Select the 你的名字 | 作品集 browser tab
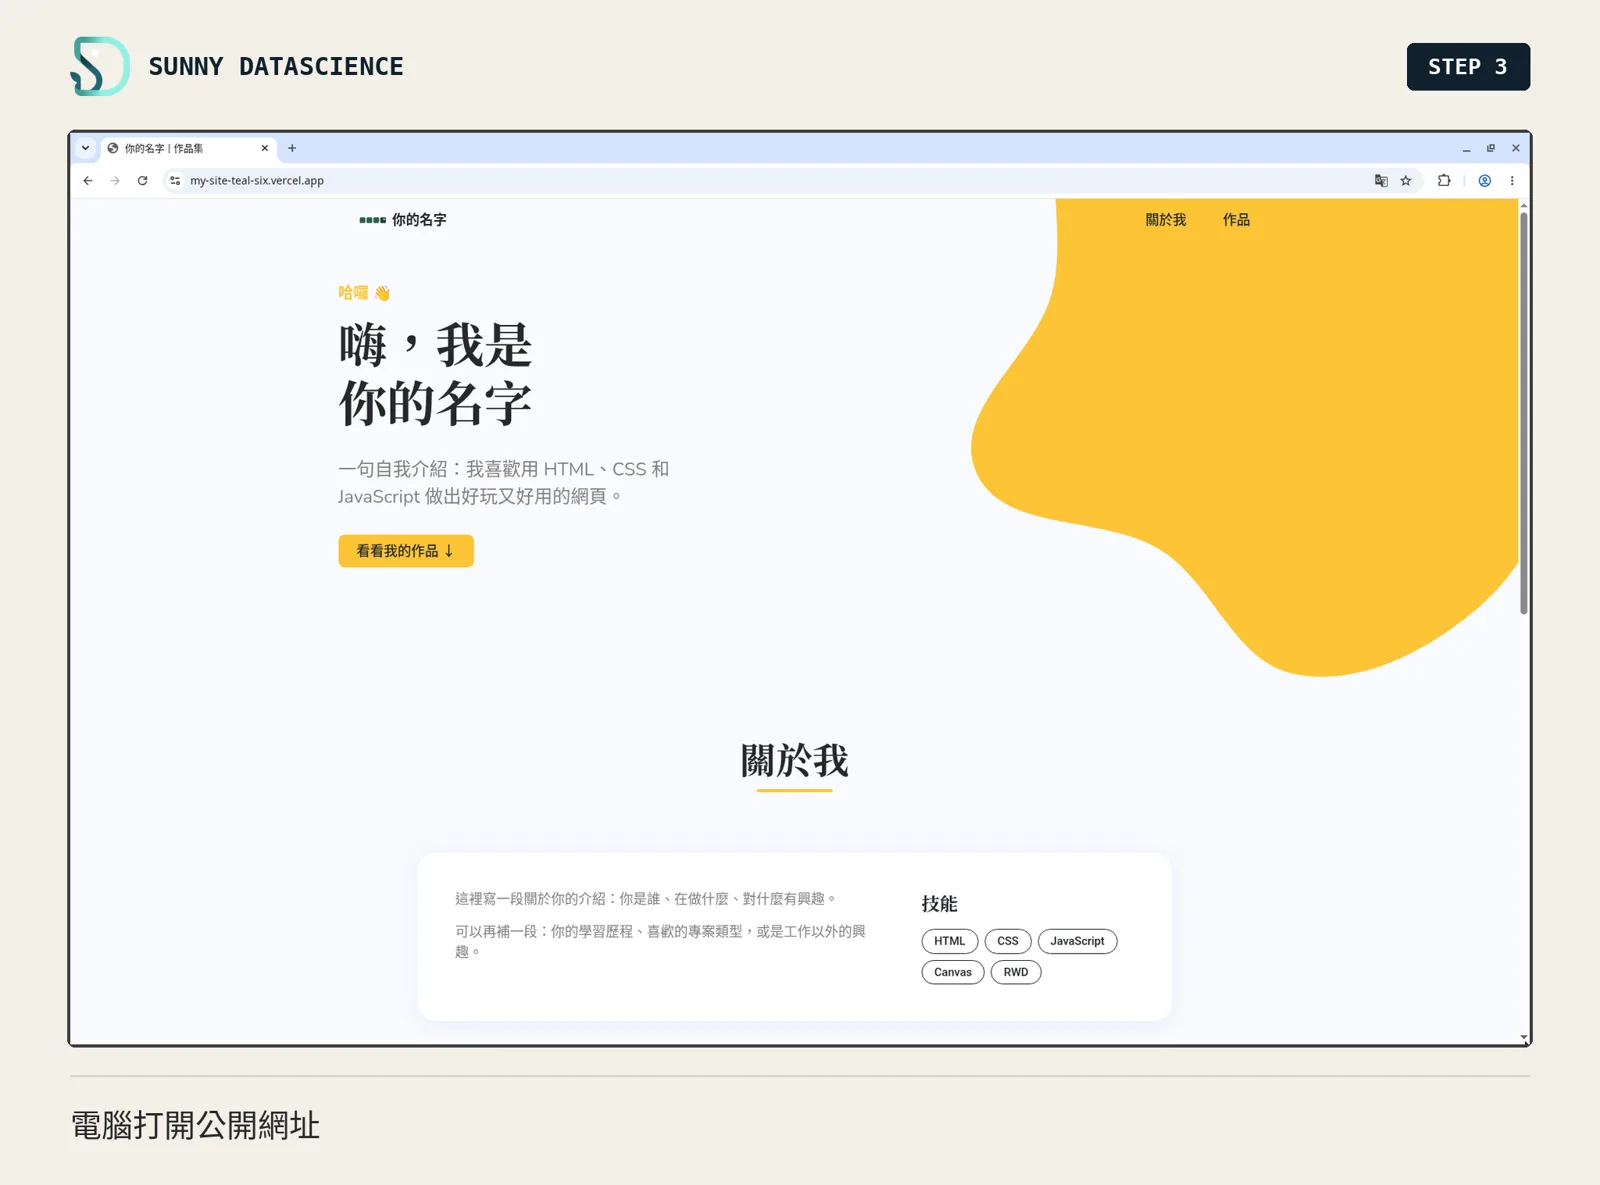 (x=188, y=148)
